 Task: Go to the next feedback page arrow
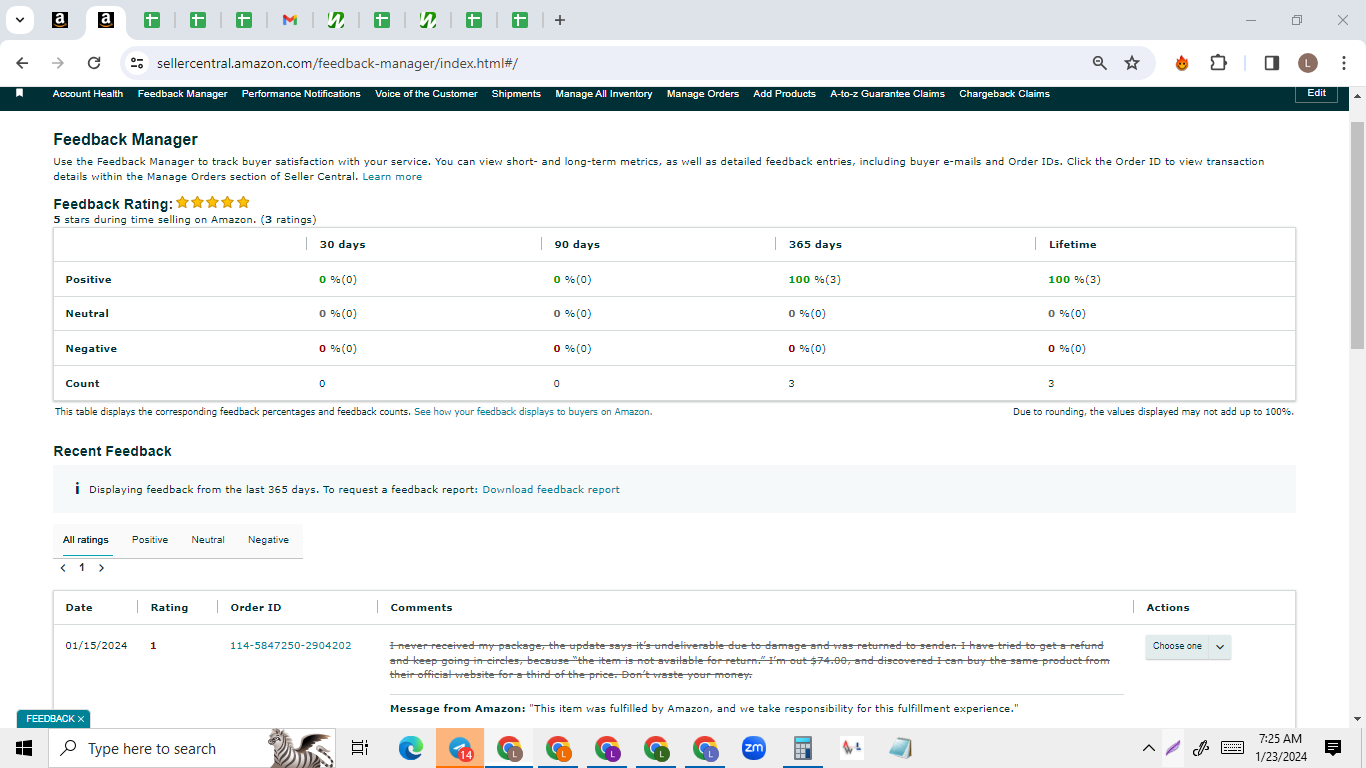click(101, 568)
